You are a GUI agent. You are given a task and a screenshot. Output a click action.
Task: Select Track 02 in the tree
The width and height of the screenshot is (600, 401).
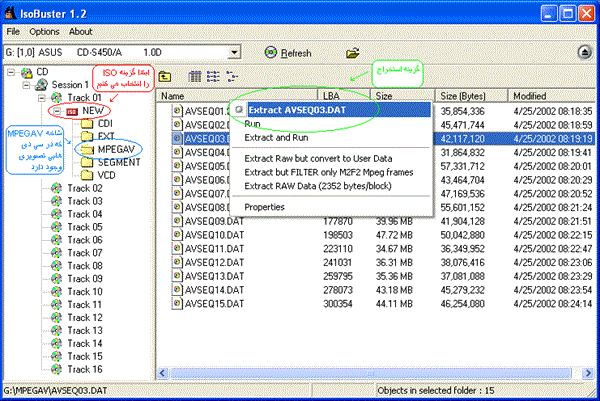(85, 188)
